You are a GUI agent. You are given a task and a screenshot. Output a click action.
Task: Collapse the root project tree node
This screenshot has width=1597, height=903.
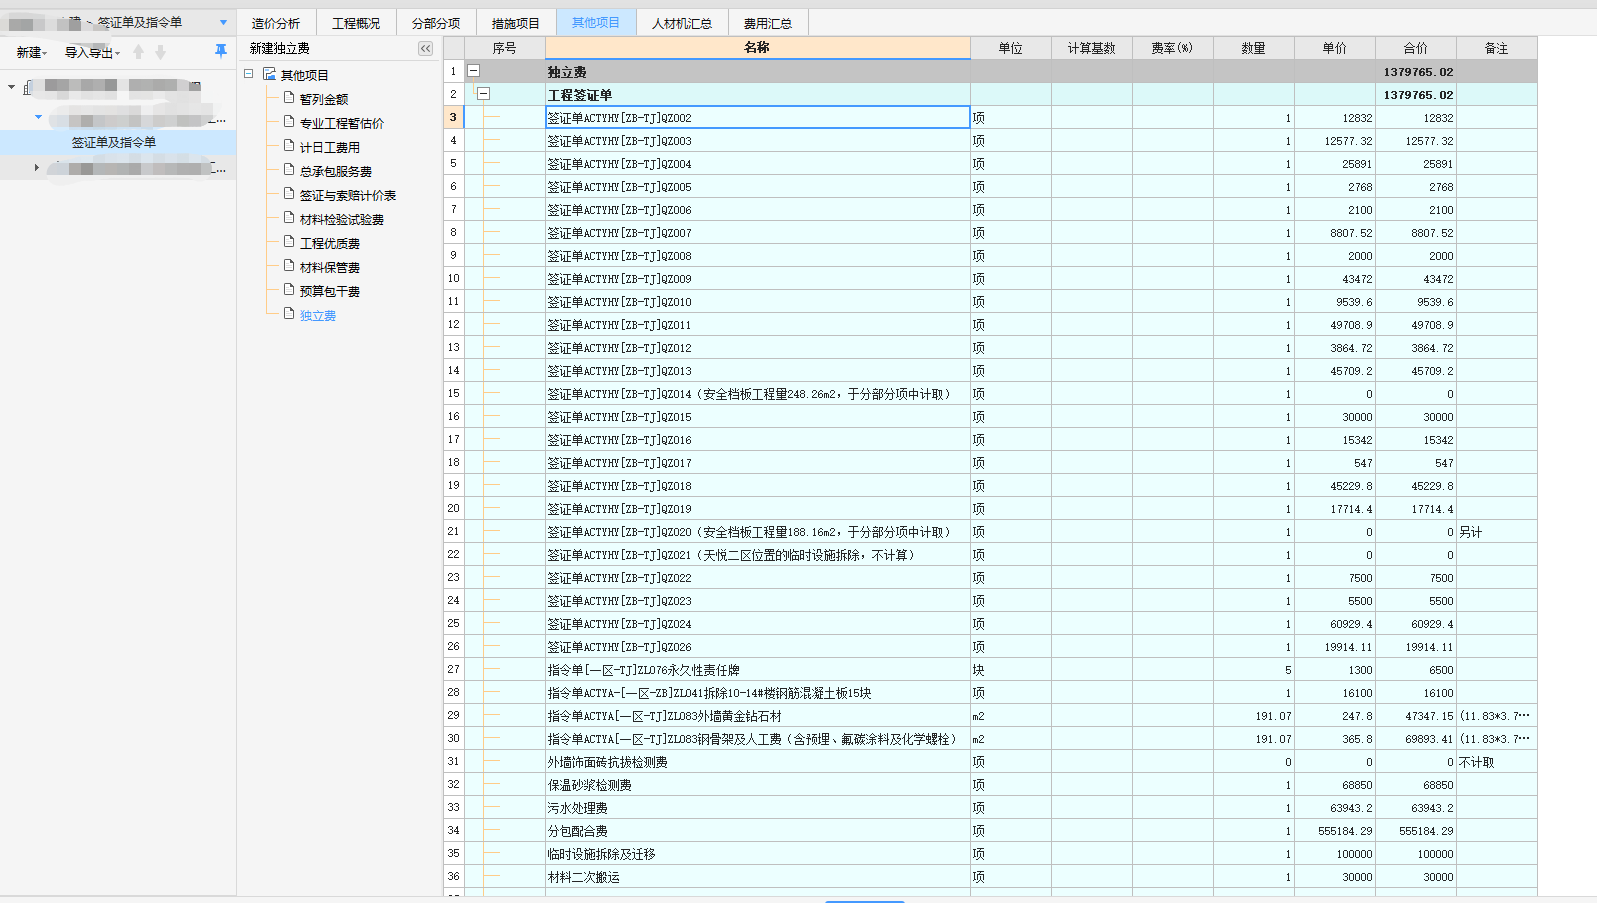tap(11, 87)
